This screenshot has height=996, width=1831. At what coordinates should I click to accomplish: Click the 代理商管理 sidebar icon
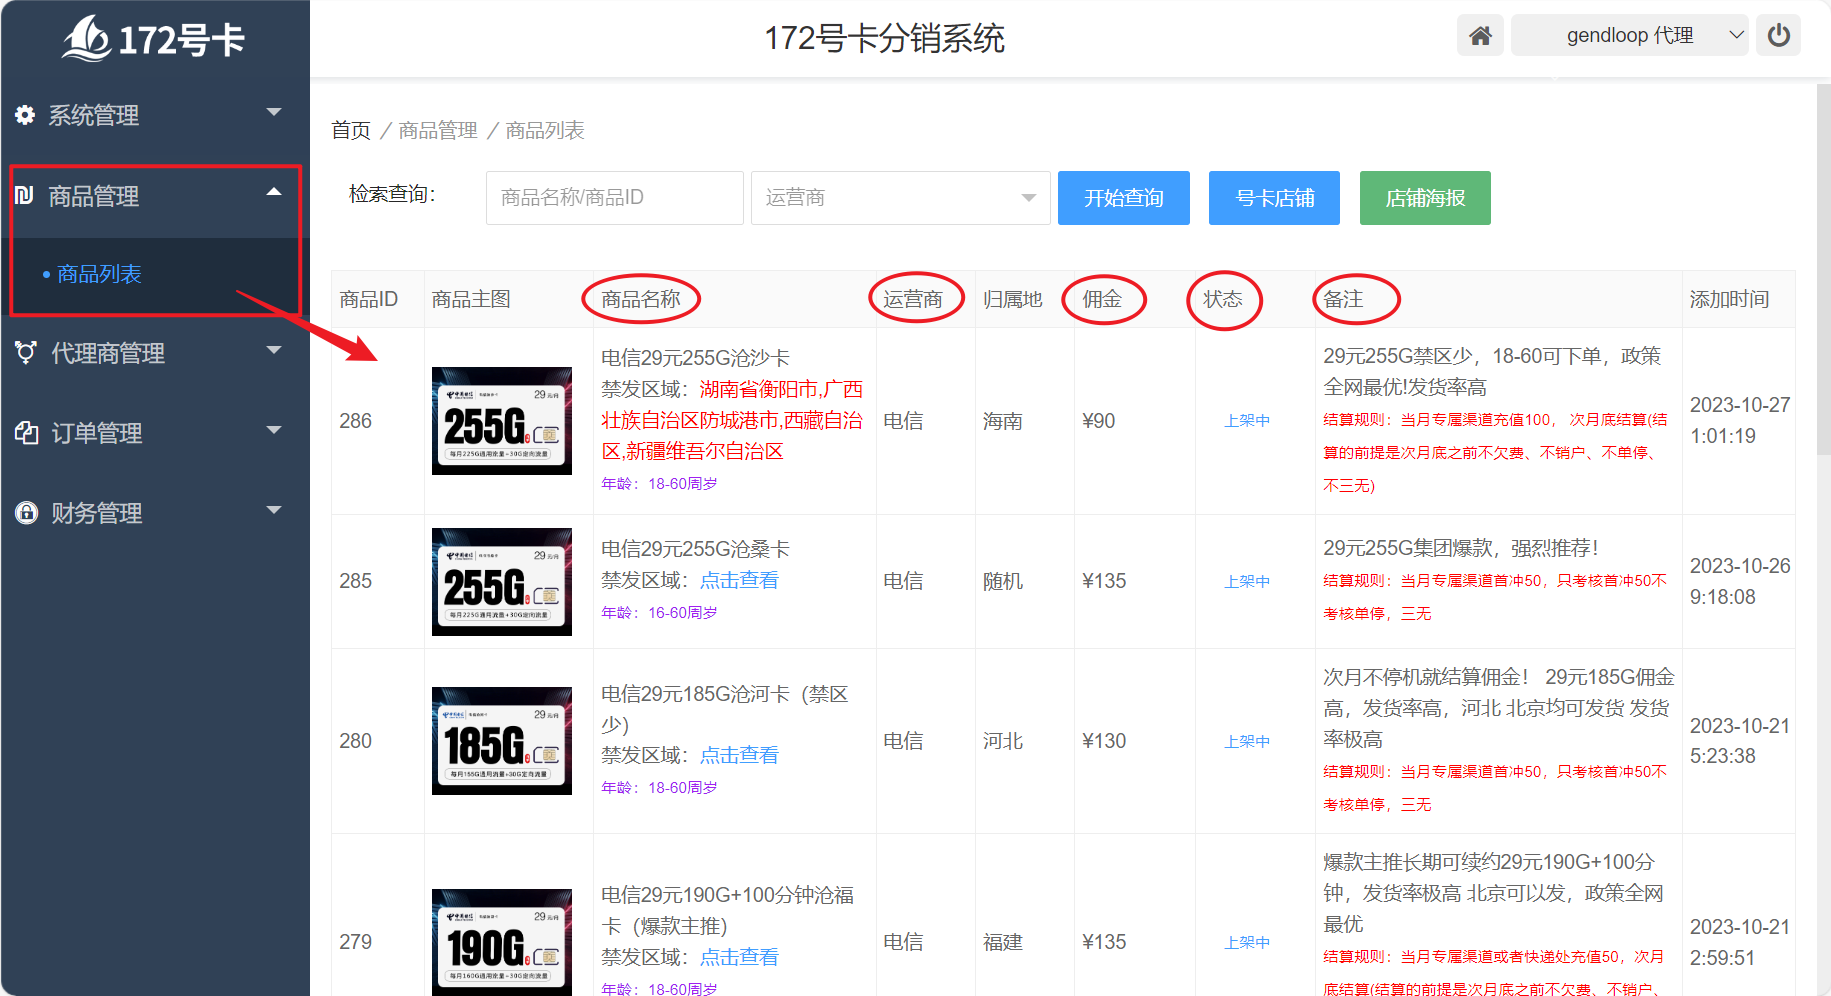coord(26,353)
